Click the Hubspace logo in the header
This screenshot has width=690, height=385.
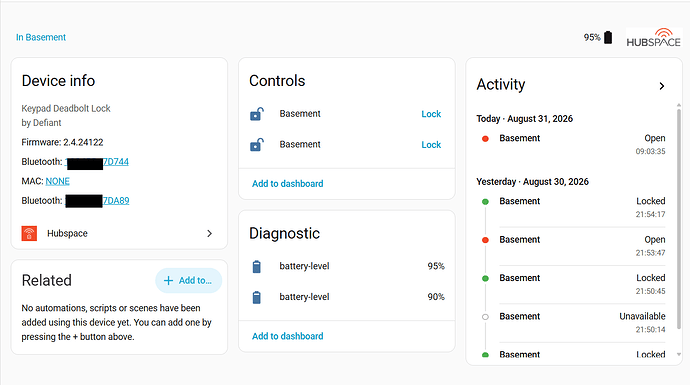(653, 38)
